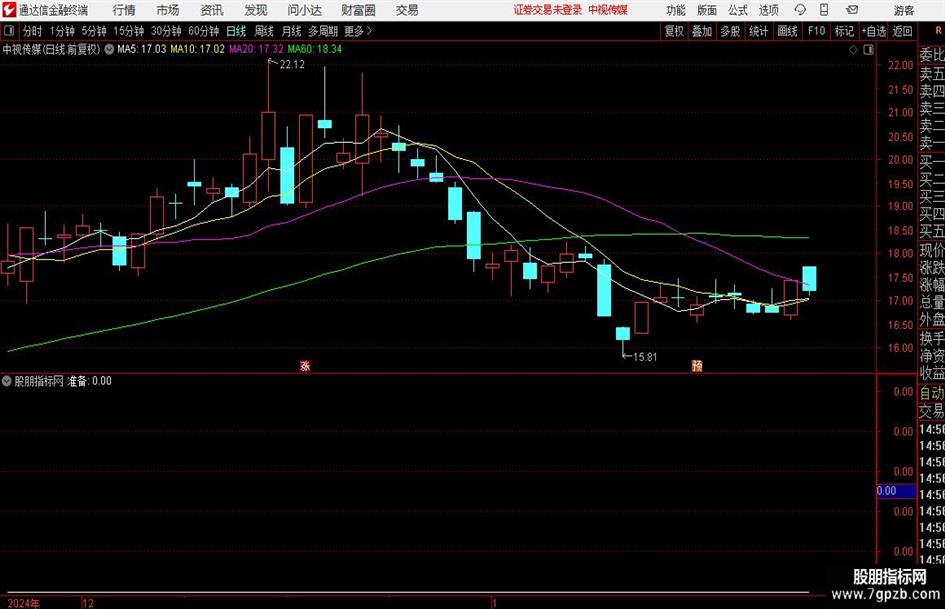
Task: Switch to the 1分钟 period tab
Action: (62, 31)
